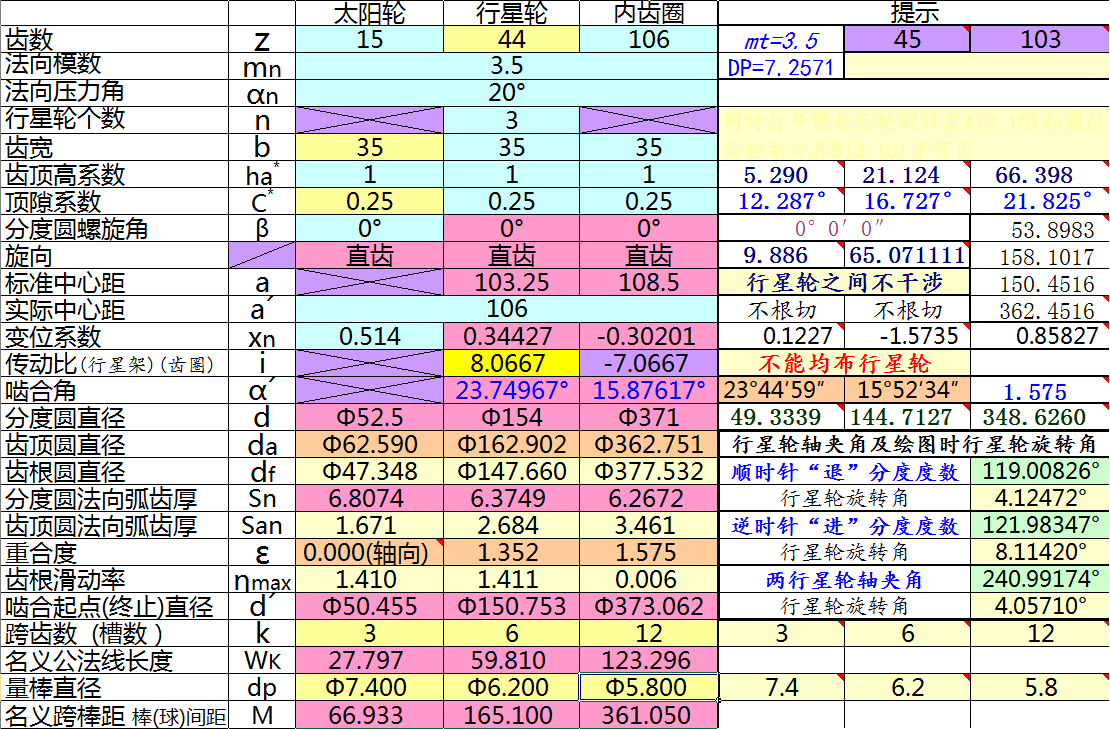
Task: Select the mesh angle cell 15.87617°
Action: tap(648, 390)
